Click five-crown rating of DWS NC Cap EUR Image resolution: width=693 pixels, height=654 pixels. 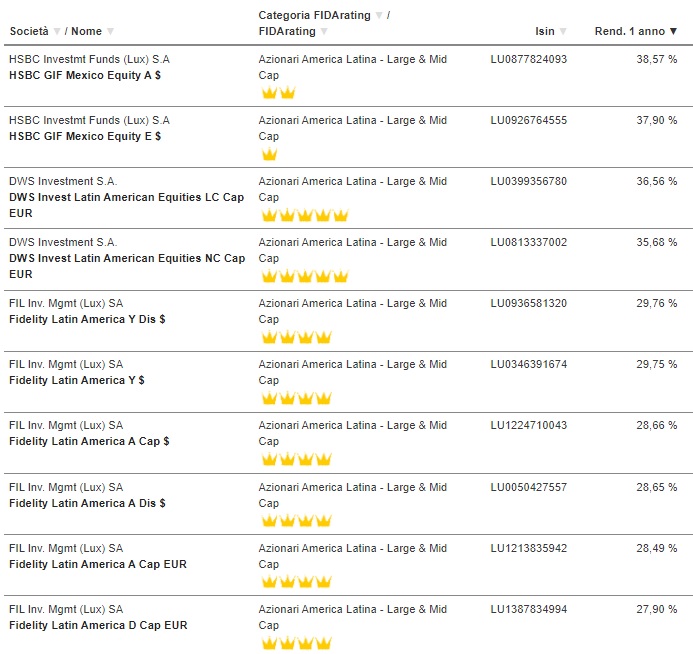305,276
